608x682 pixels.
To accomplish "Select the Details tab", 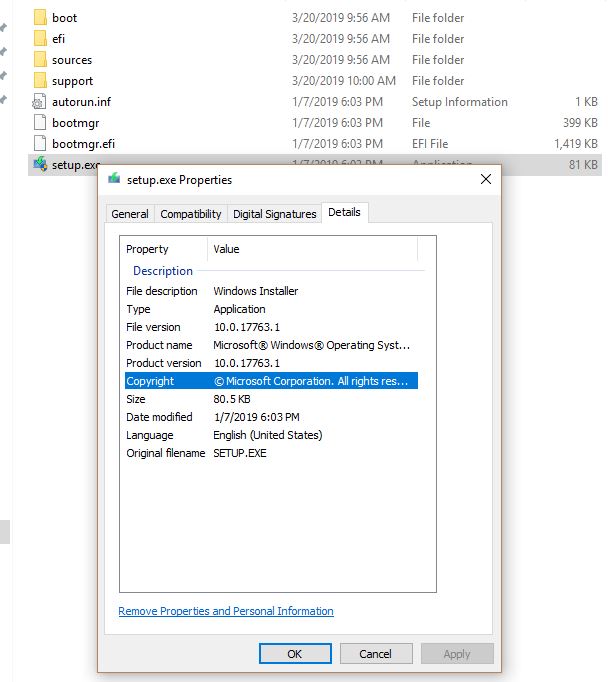I will tap(344, 212).
